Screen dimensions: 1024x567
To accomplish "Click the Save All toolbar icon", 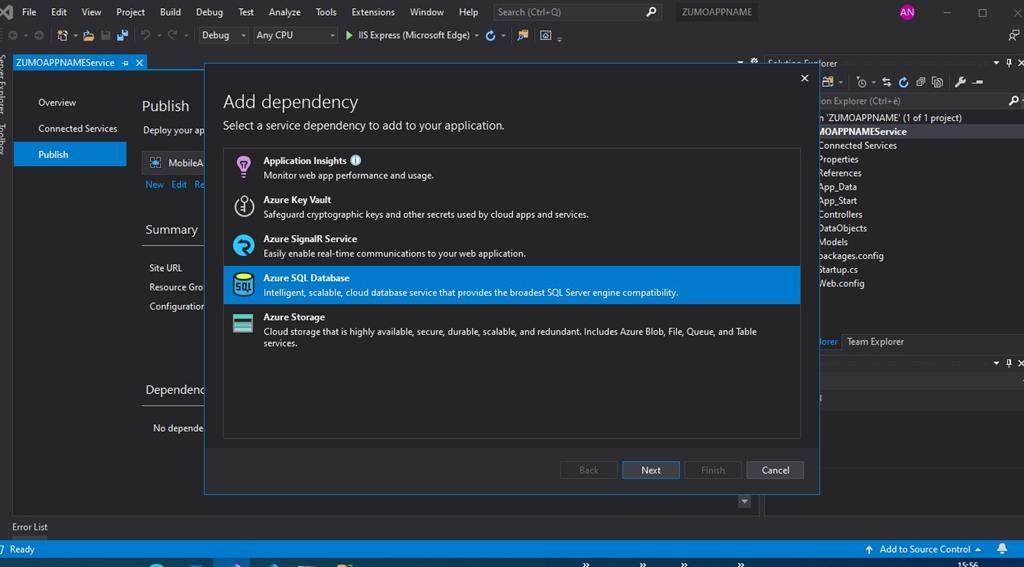I will pyautogui.click(x=122, y=35).
